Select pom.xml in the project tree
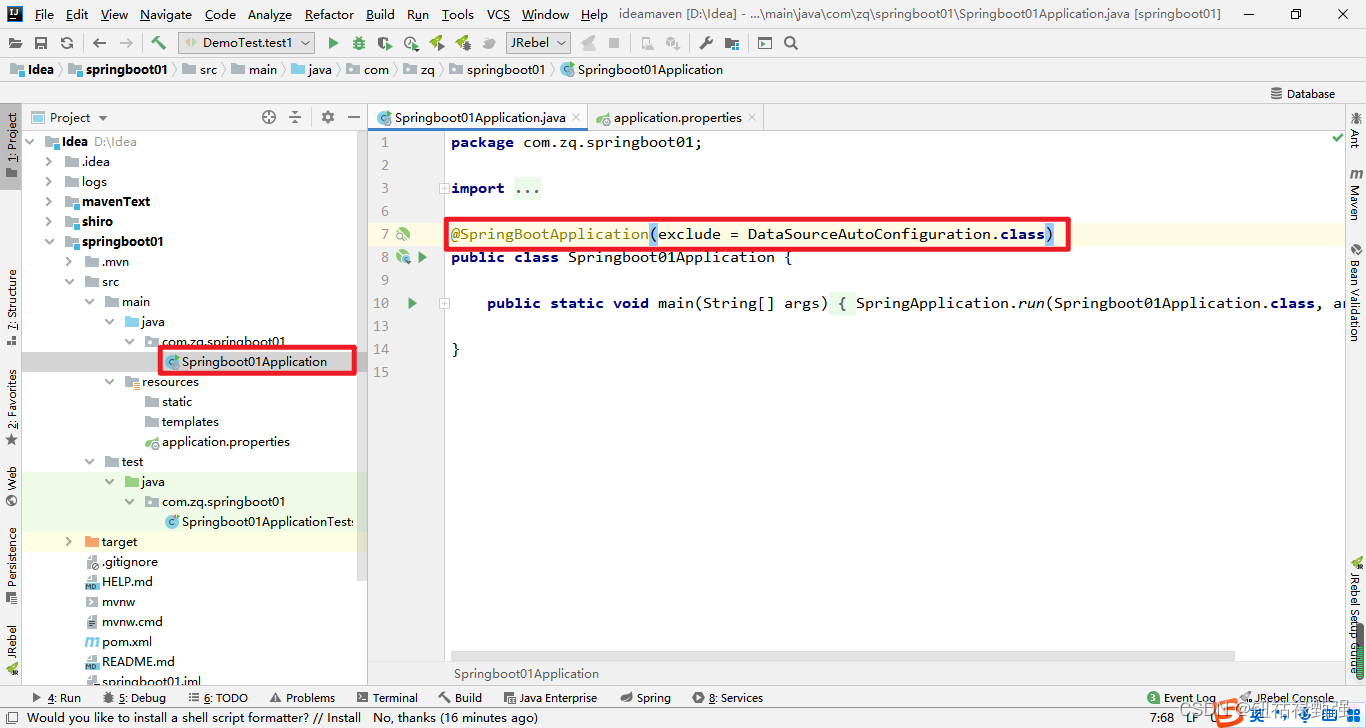The height and width of the screenshot is (728, 1366). (127, 642)
